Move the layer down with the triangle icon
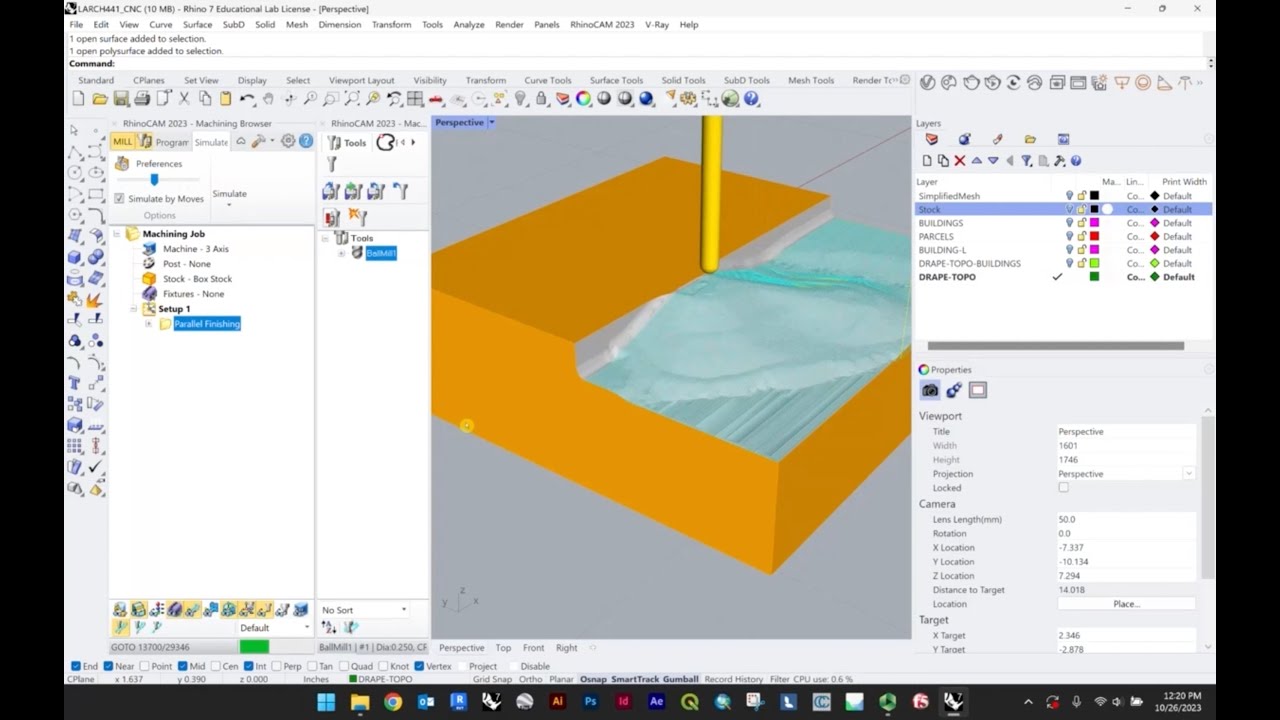This screenshot has width=1280, height=720. coord(993,160)
